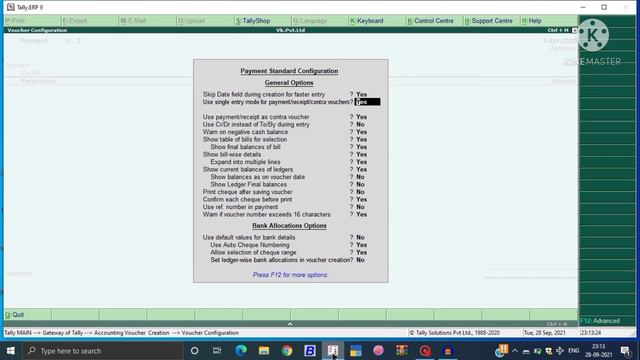Open the taskbar clock and date
This screenshot has height=360, width=640.
(598, 351)
